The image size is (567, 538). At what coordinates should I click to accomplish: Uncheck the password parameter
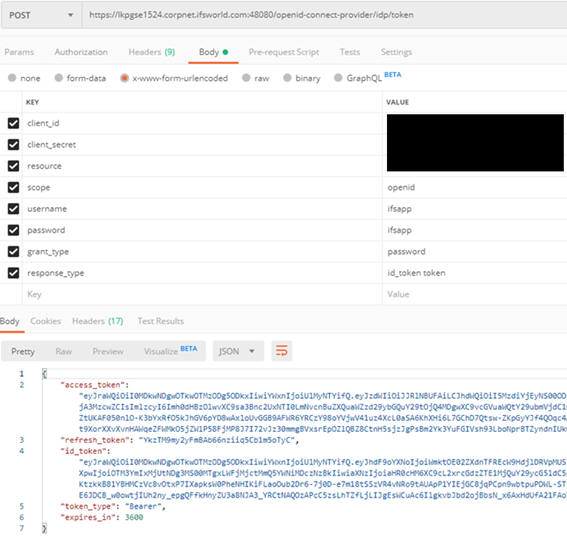pos(13,230)
